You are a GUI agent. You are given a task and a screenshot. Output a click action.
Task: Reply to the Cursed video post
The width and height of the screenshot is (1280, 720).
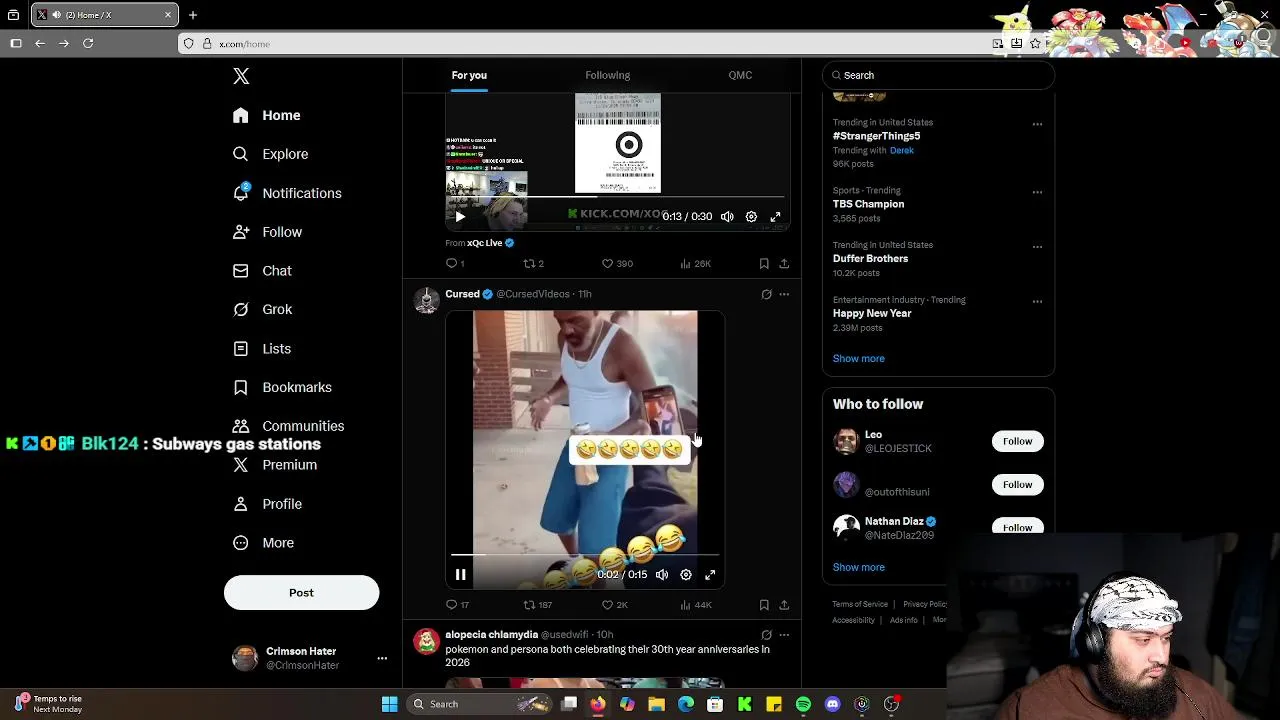click(x=457, y=605)
